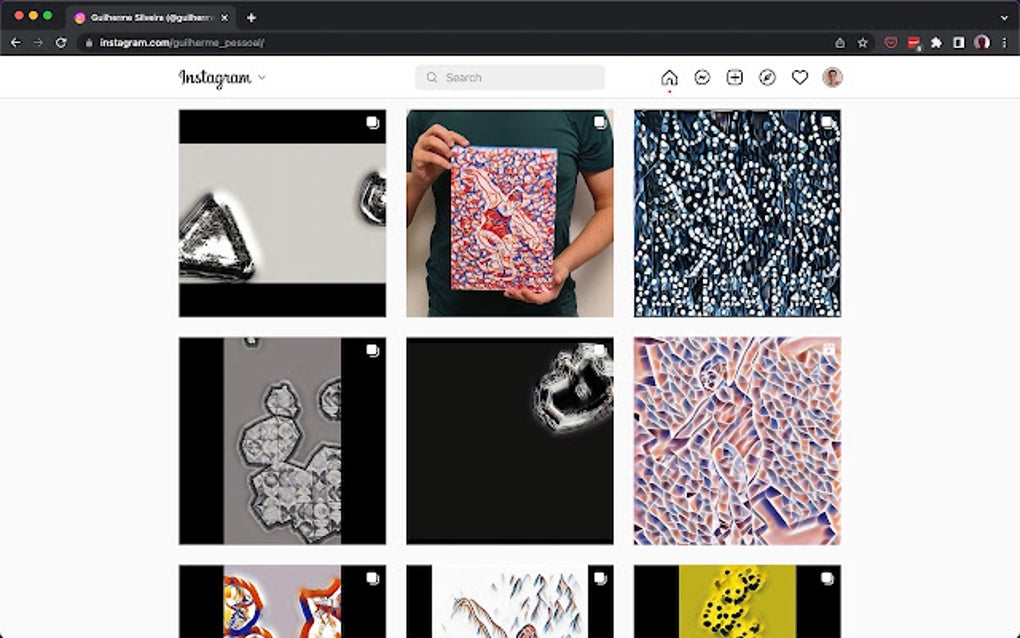Open the Chrome extensions puzzle icon
This screenshot has height=638, width=1020.
[935, 44]
